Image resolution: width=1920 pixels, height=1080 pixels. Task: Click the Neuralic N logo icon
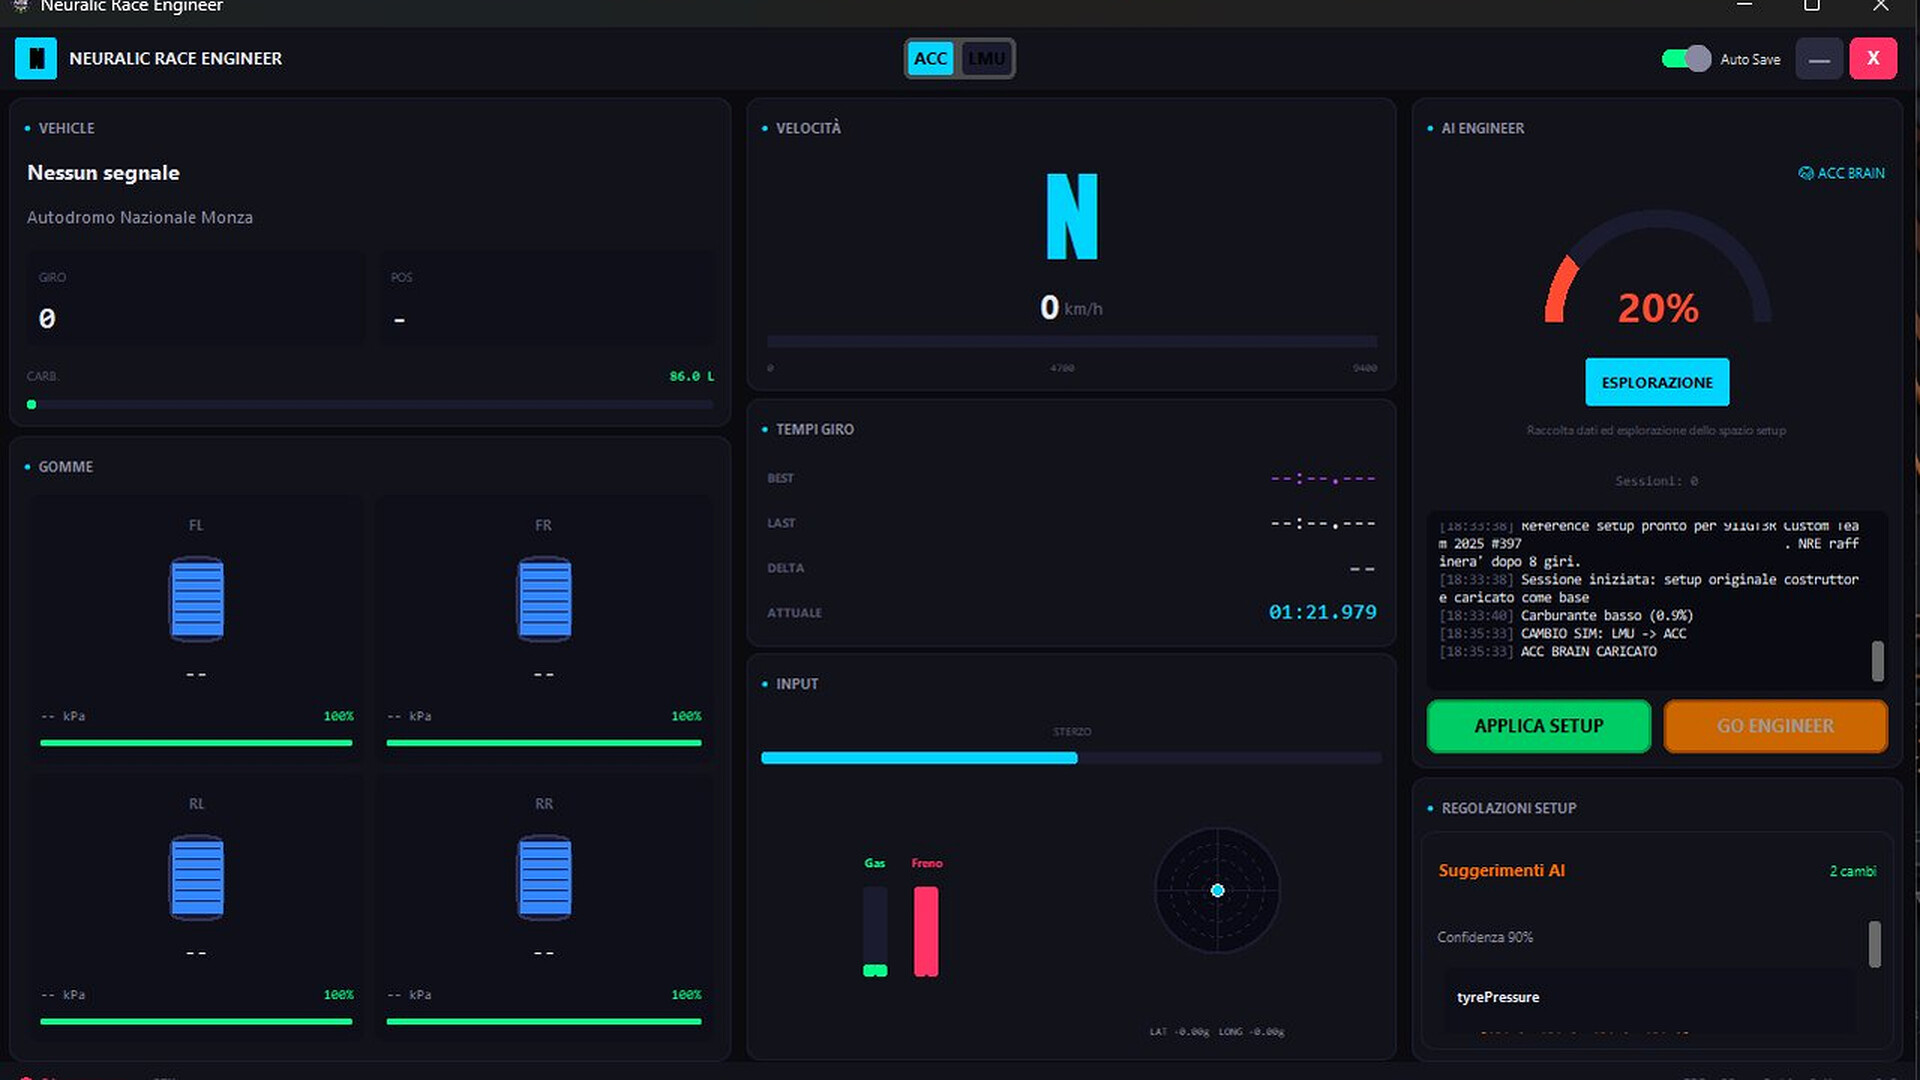[x=36, y=59]
